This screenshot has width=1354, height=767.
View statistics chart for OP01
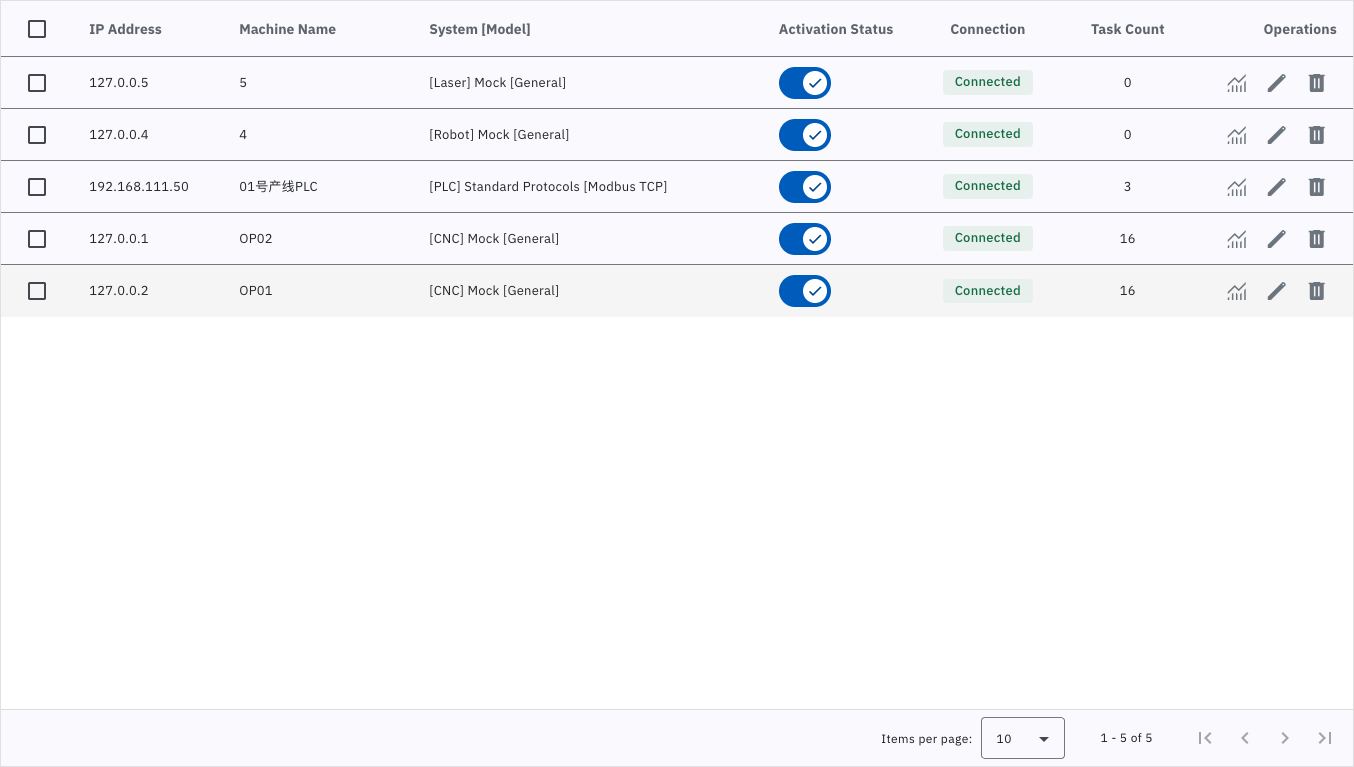tap(1237, 291)
